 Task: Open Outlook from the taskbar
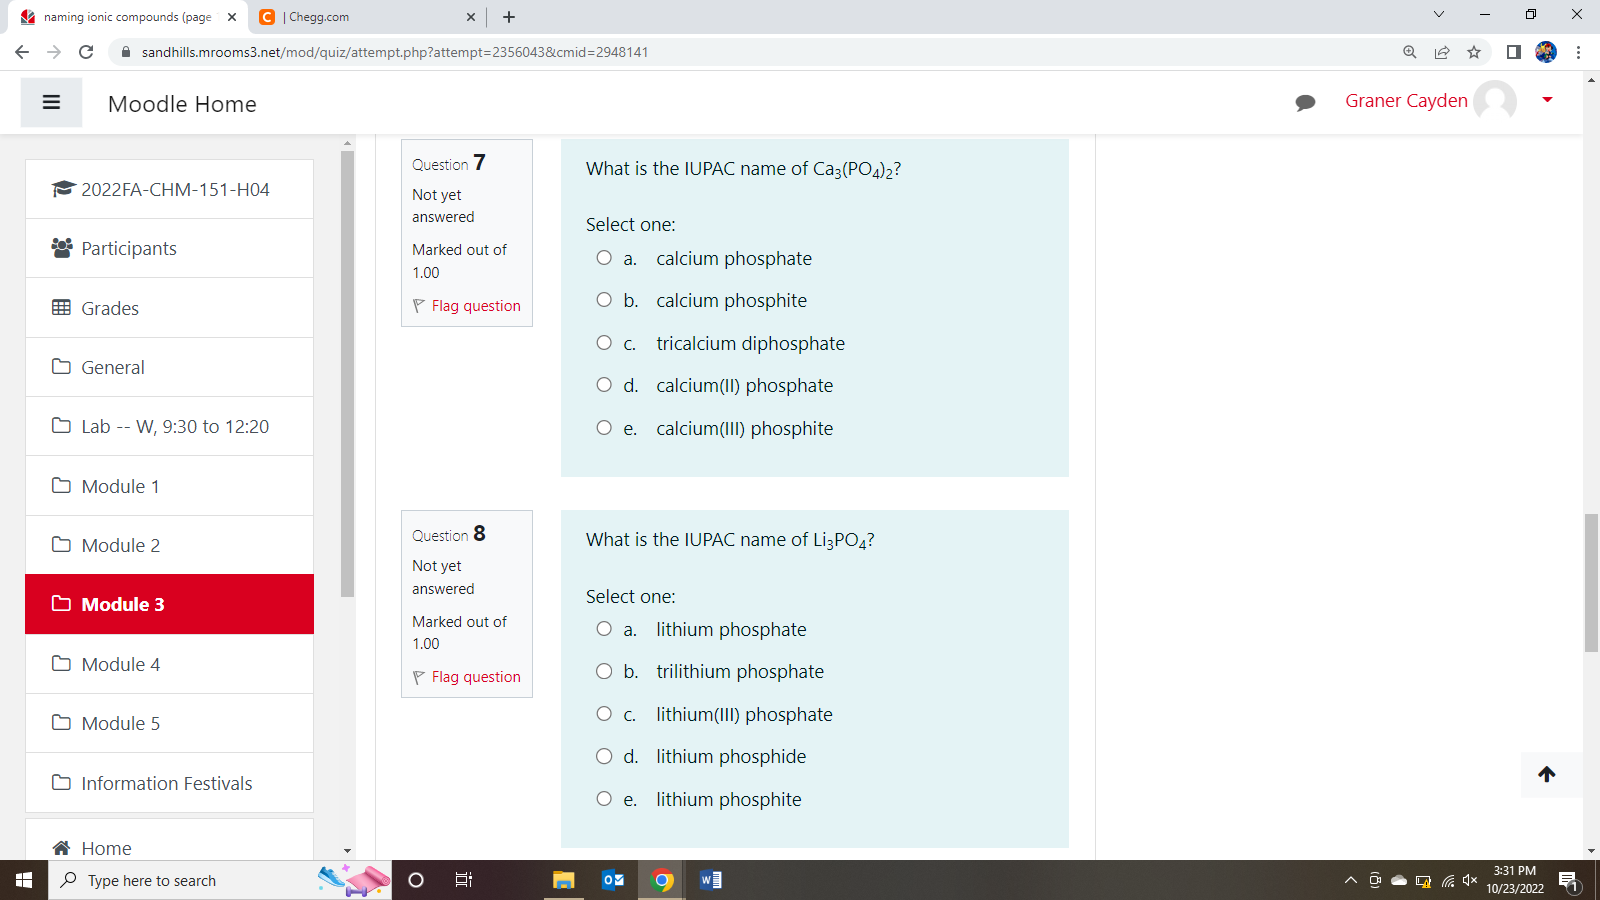click(613, 880)
